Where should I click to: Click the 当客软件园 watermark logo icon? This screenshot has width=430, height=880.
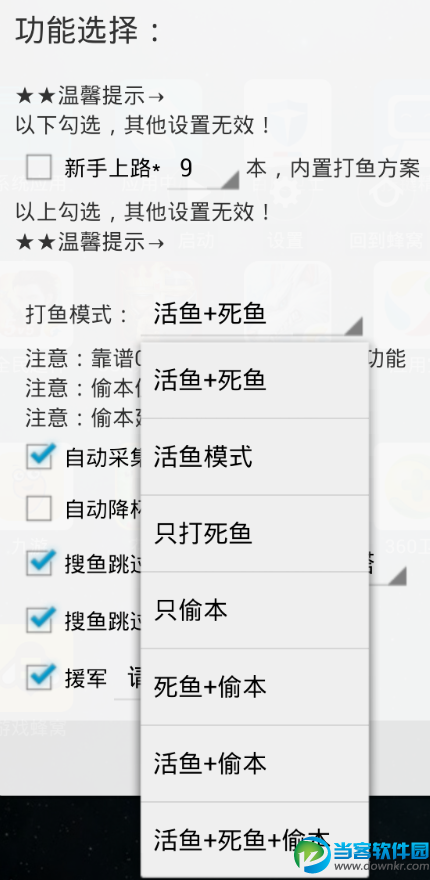point(313,855)
